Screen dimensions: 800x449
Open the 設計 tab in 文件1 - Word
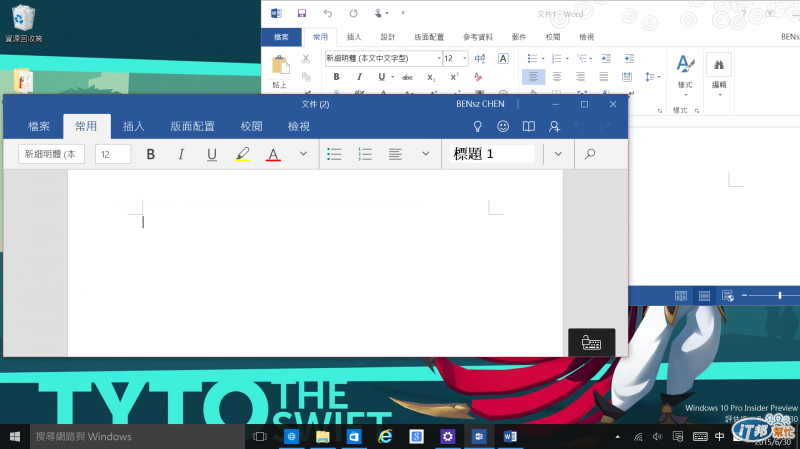point(388,37)
